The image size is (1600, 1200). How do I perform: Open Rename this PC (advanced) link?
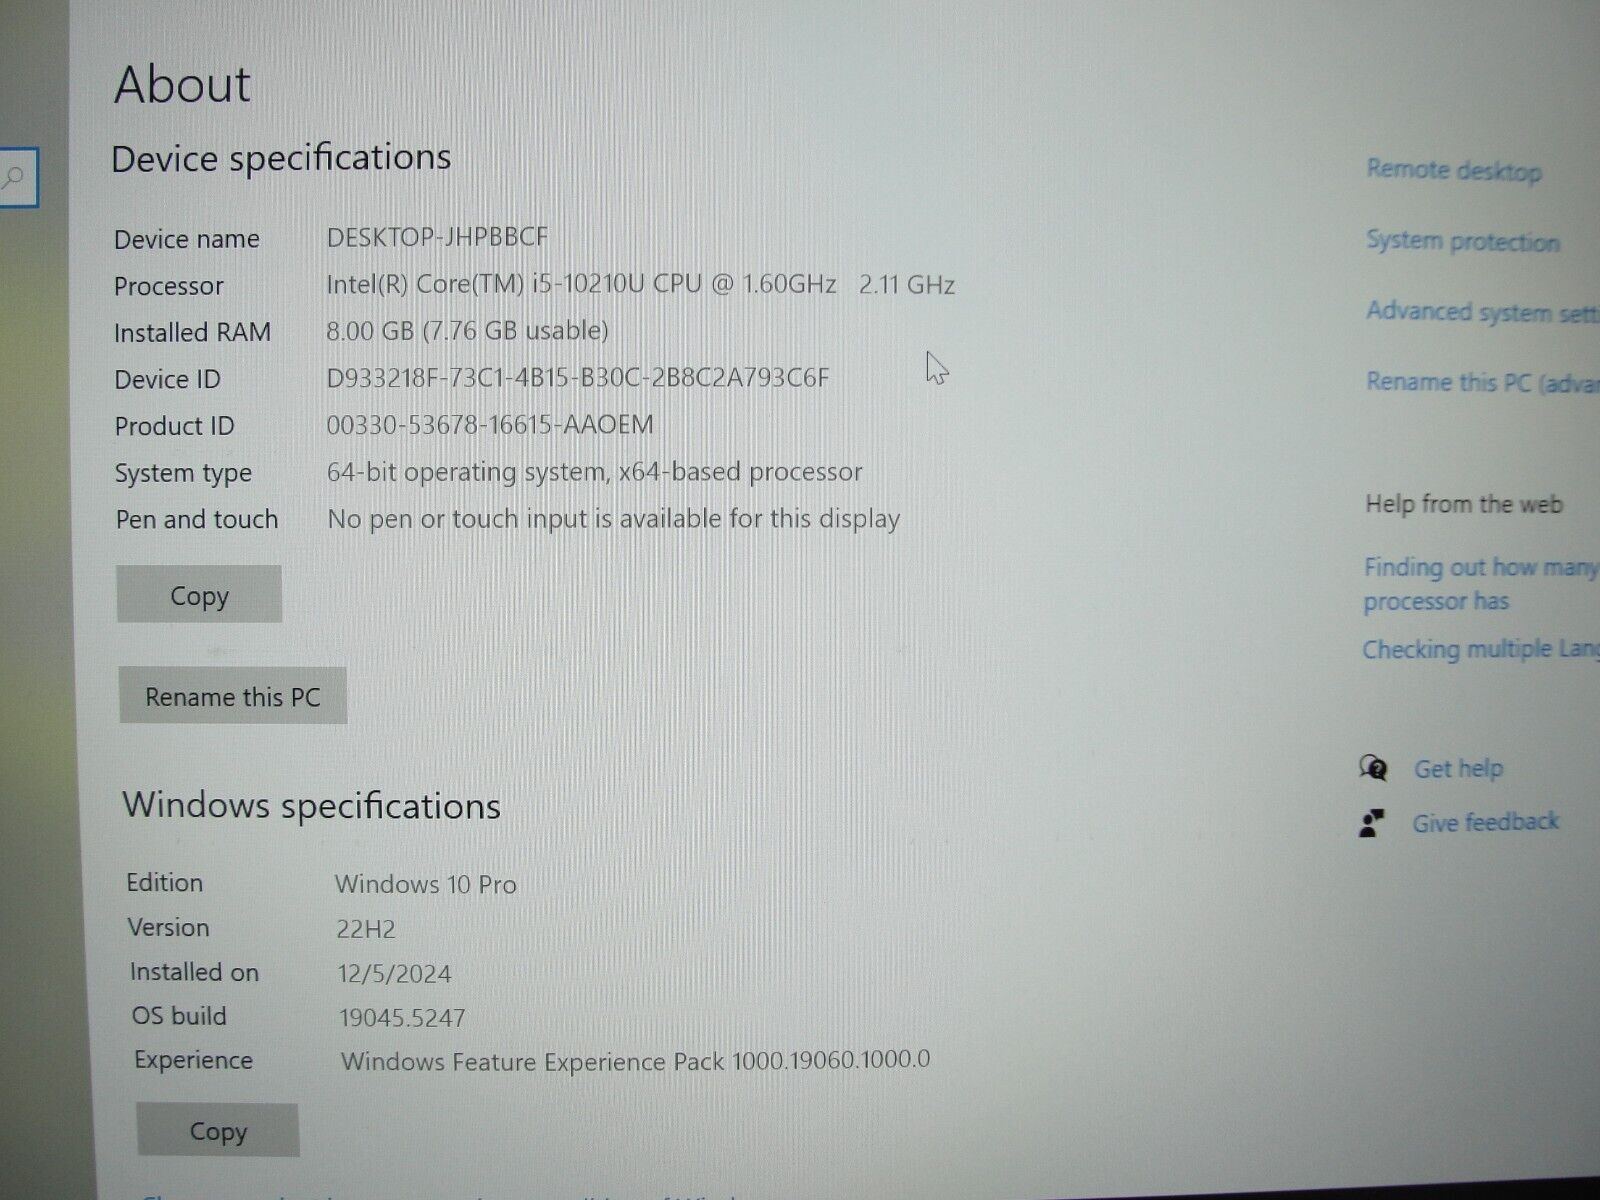tap(1483, 382)
